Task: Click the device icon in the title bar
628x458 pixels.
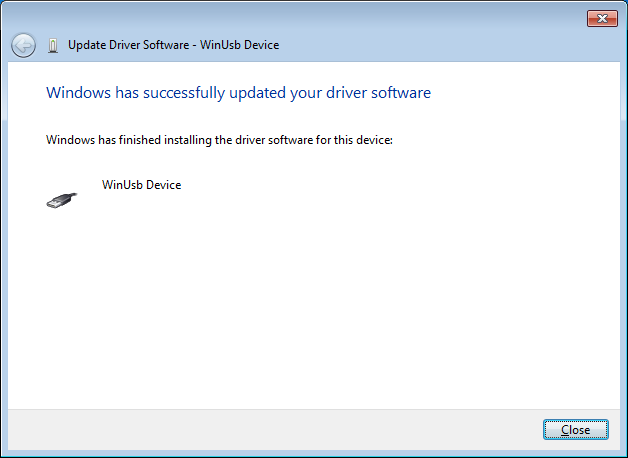Action: [x=53, y=45]
